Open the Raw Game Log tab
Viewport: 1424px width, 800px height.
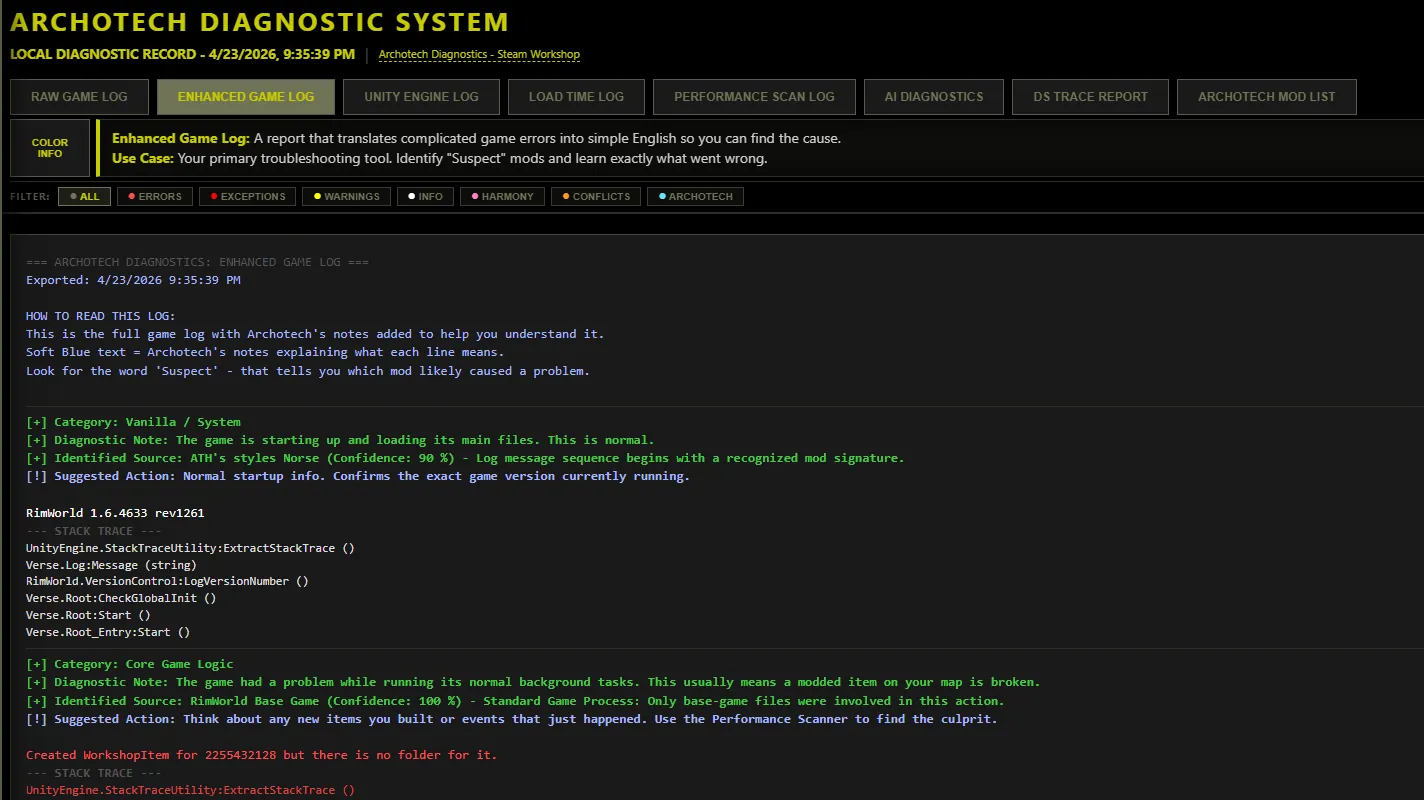point(79,97)
